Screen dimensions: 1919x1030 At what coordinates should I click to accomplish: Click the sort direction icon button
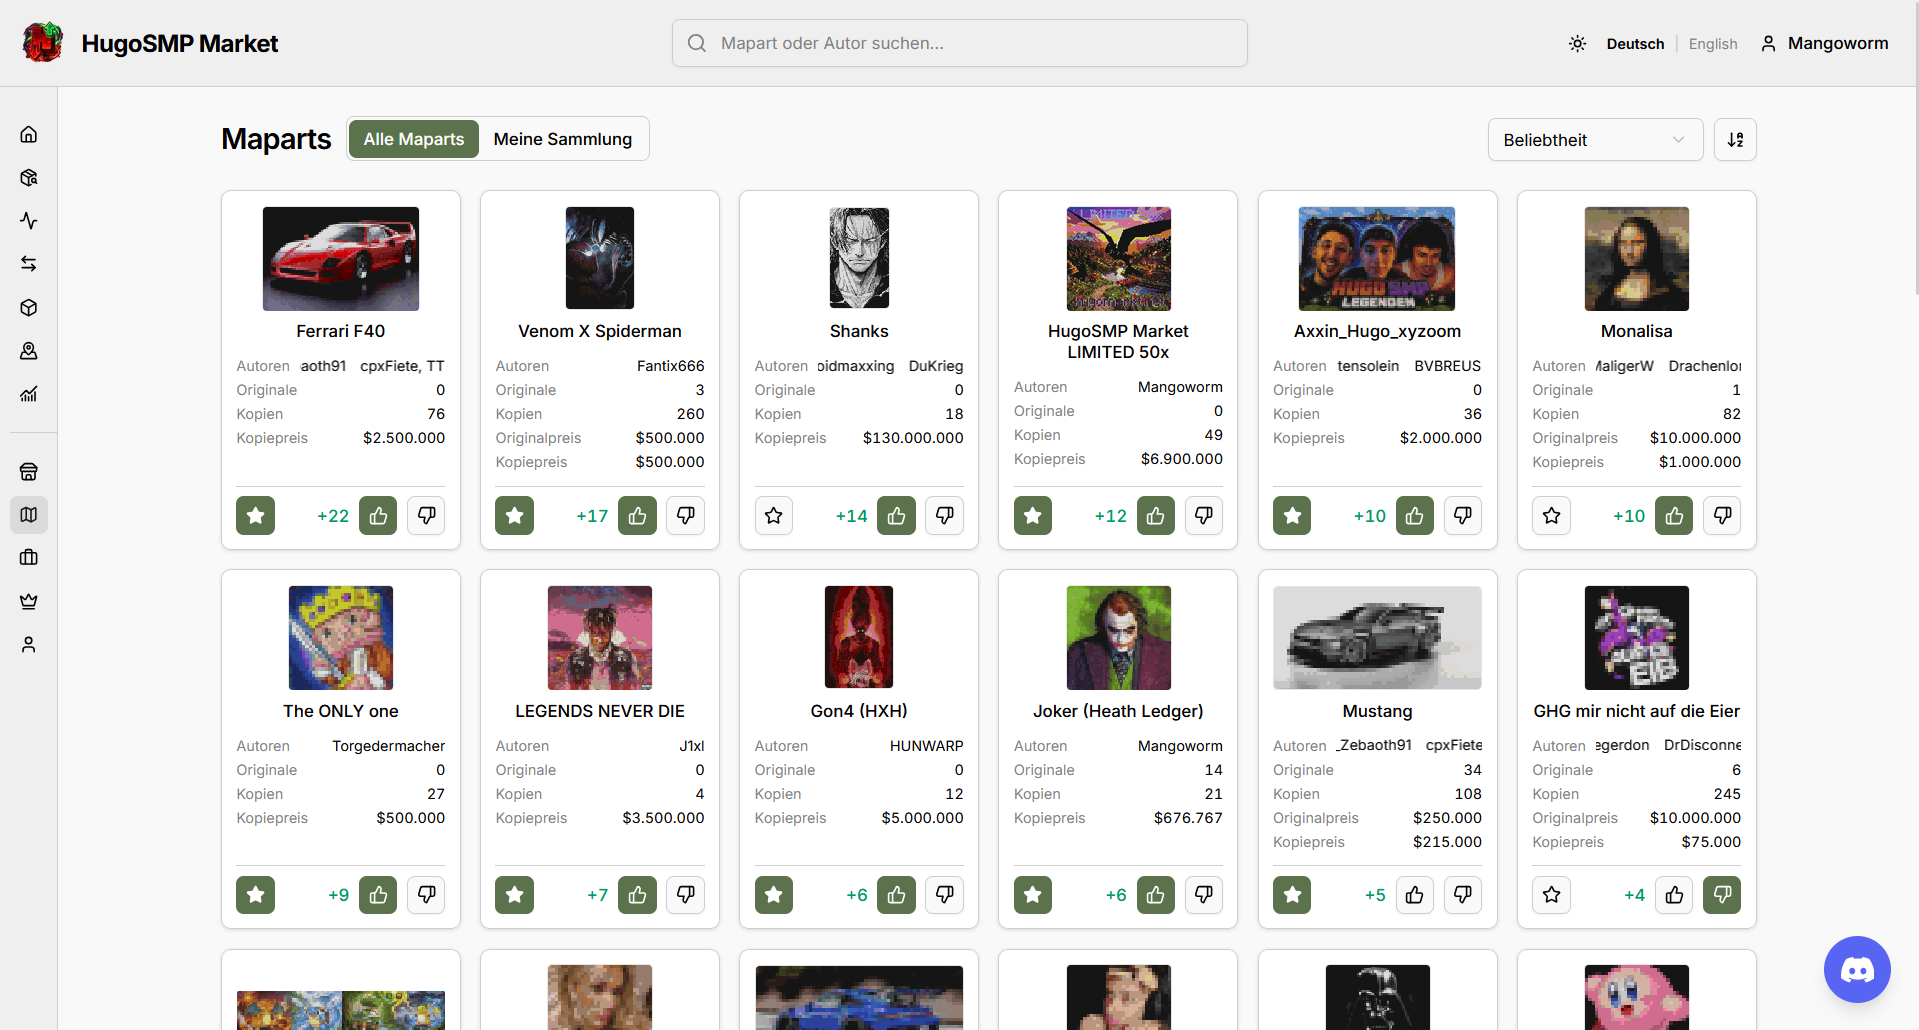(x=1735, y=140)
